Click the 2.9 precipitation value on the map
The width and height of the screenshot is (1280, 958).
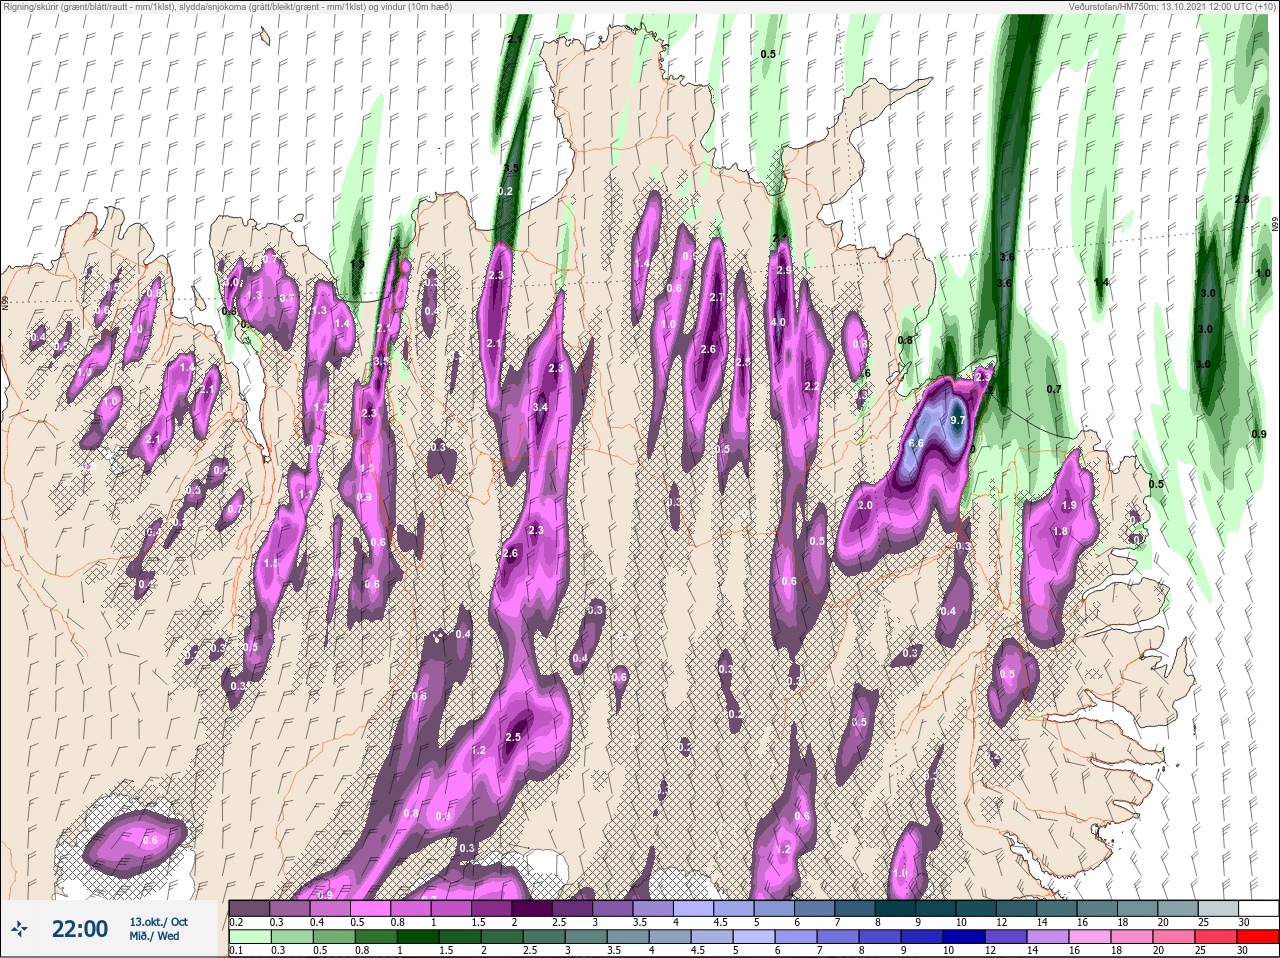785,270
